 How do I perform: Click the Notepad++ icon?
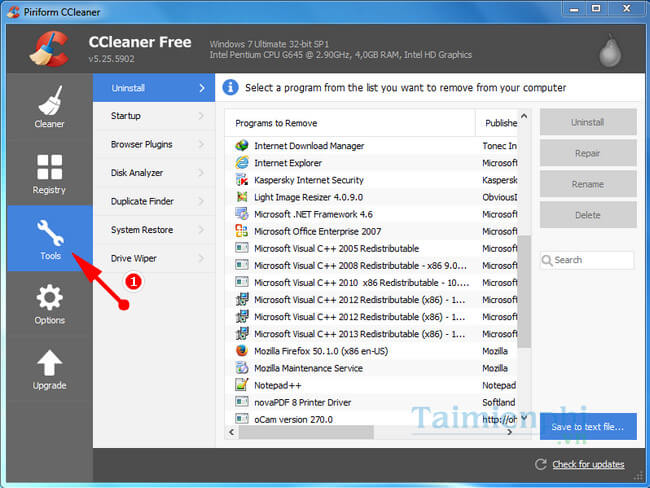point(242,385)
